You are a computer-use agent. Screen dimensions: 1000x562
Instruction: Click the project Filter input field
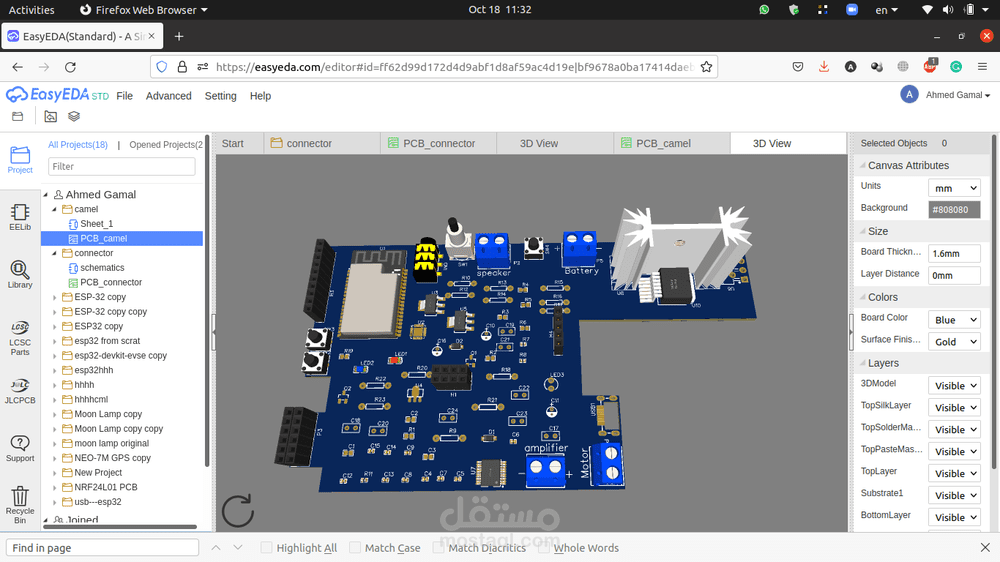pos(121,166)
